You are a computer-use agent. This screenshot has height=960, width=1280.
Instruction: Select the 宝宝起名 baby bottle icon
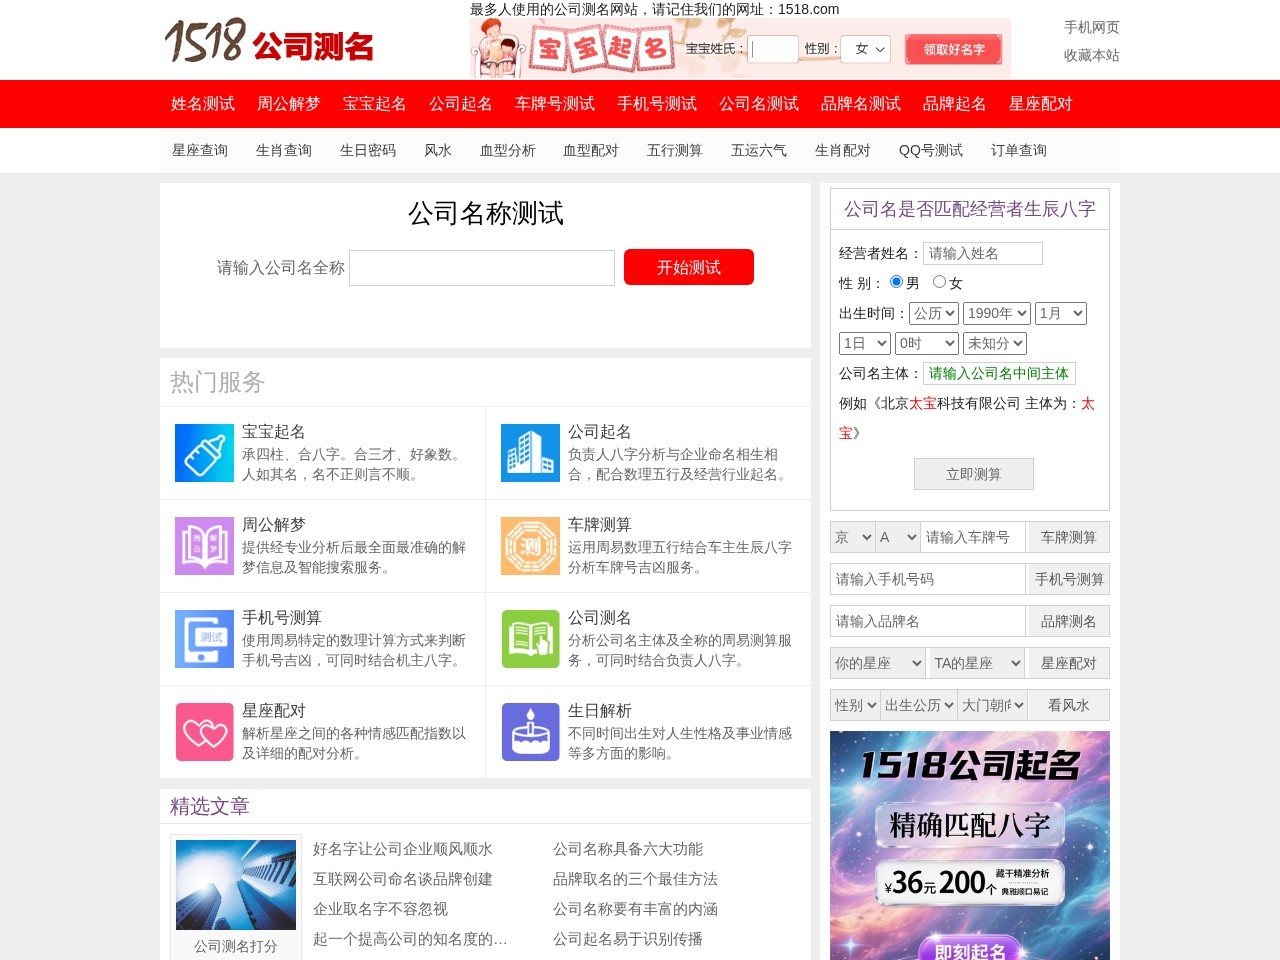(204, 452)
